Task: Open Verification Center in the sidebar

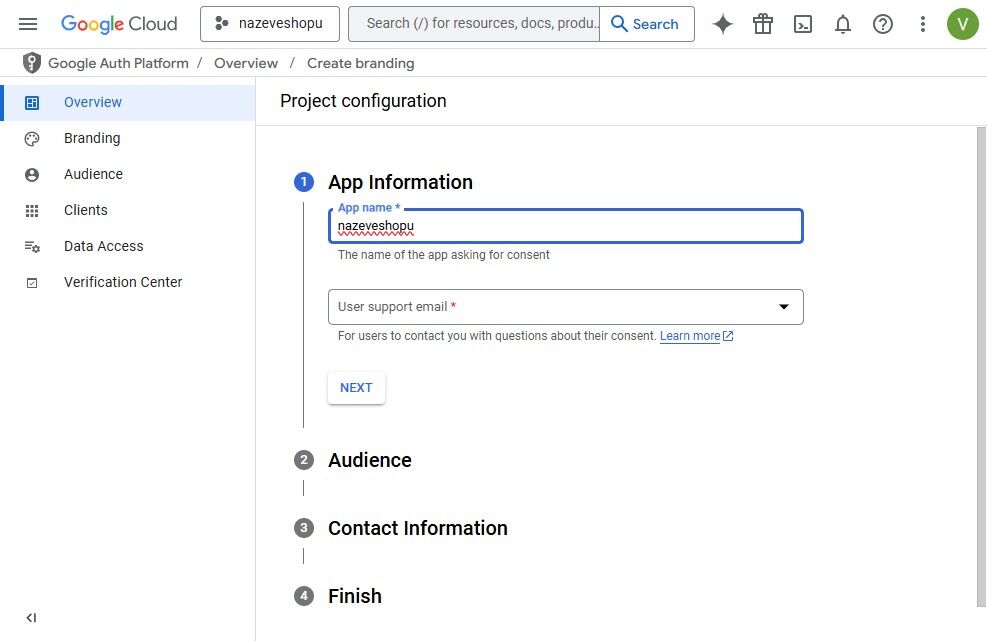Action: 123,282
